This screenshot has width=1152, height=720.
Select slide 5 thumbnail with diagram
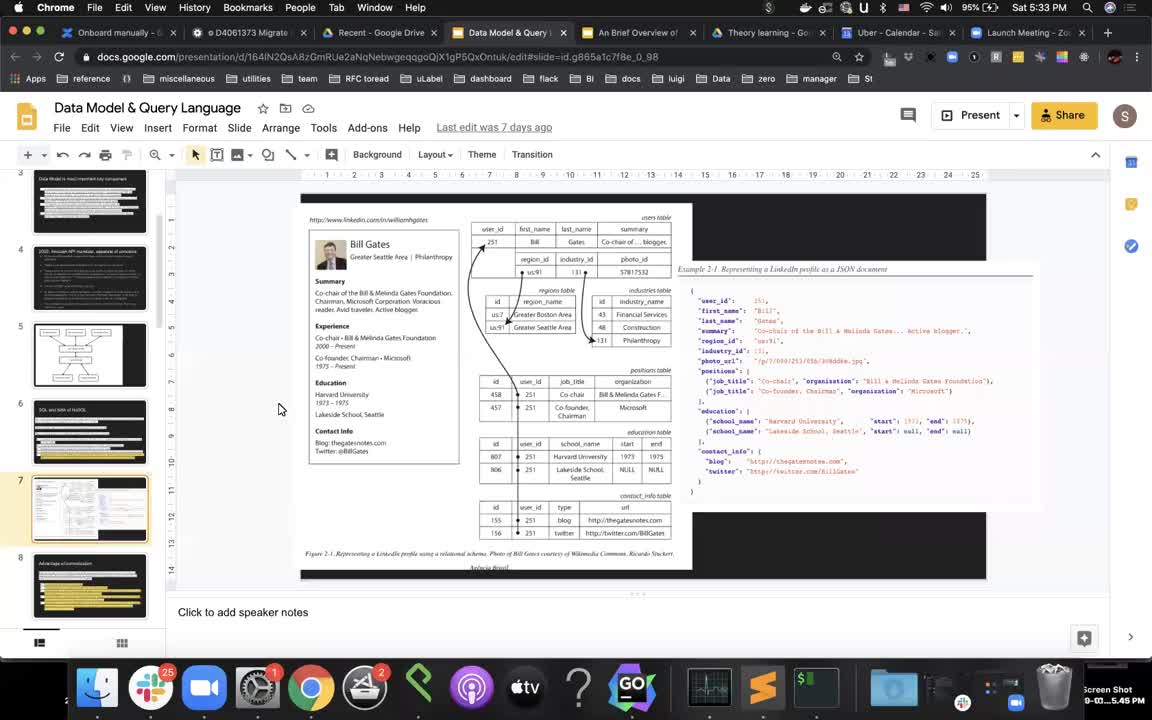(90, 355)
